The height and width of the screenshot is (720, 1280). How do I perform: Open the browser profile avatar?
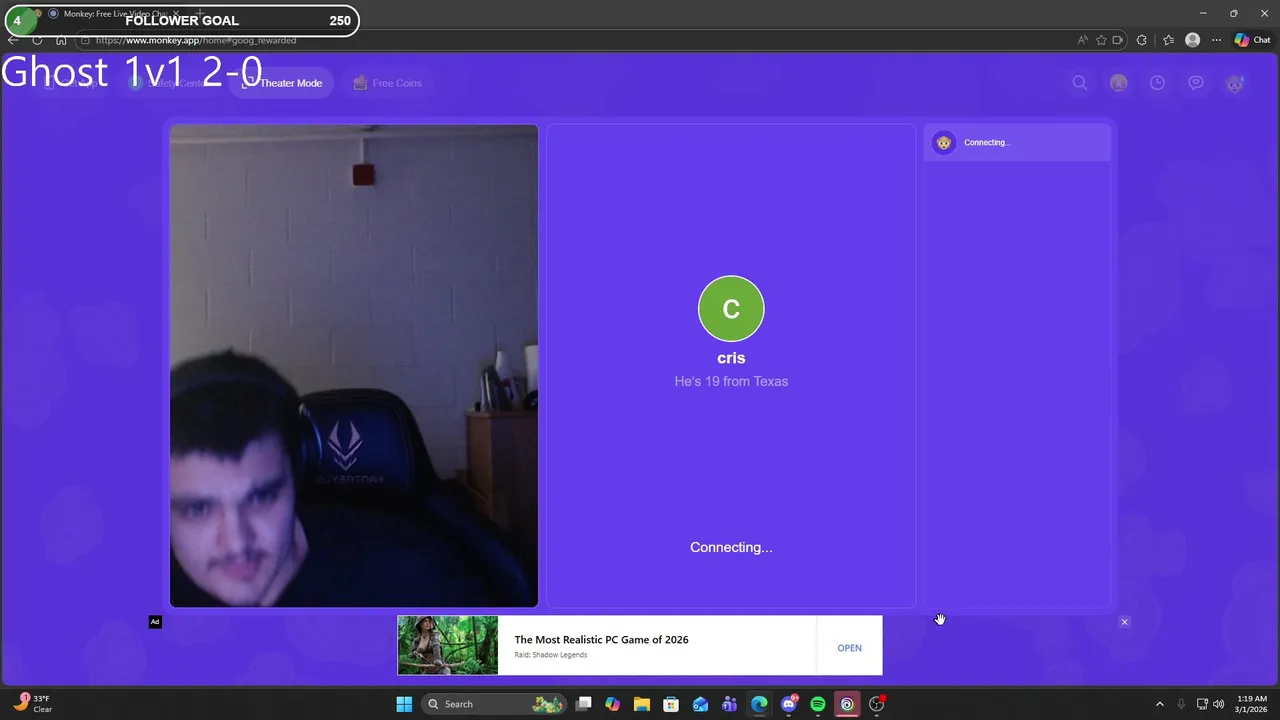click(1192, 40)
